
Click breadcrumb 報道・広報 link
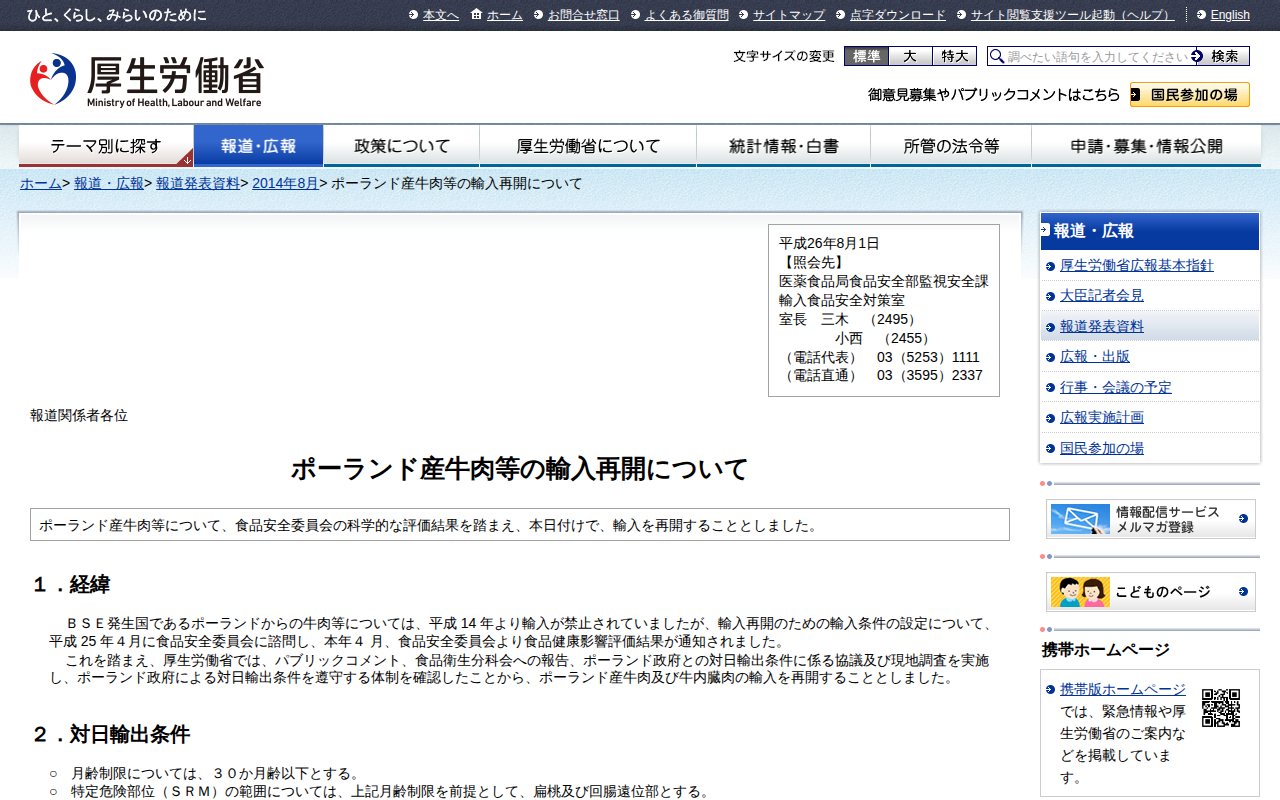[109, 183]
